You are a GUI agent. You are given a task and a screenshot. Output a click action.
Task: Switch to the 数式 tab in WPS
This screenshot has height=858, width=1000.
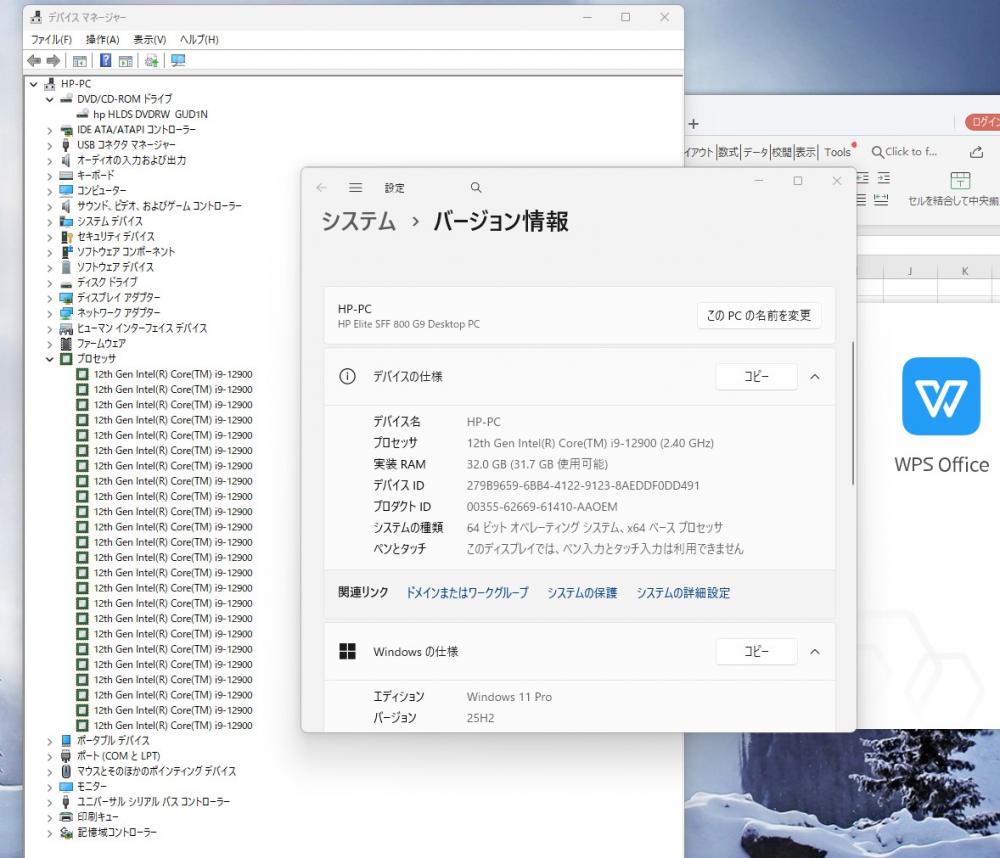[728, 152]
